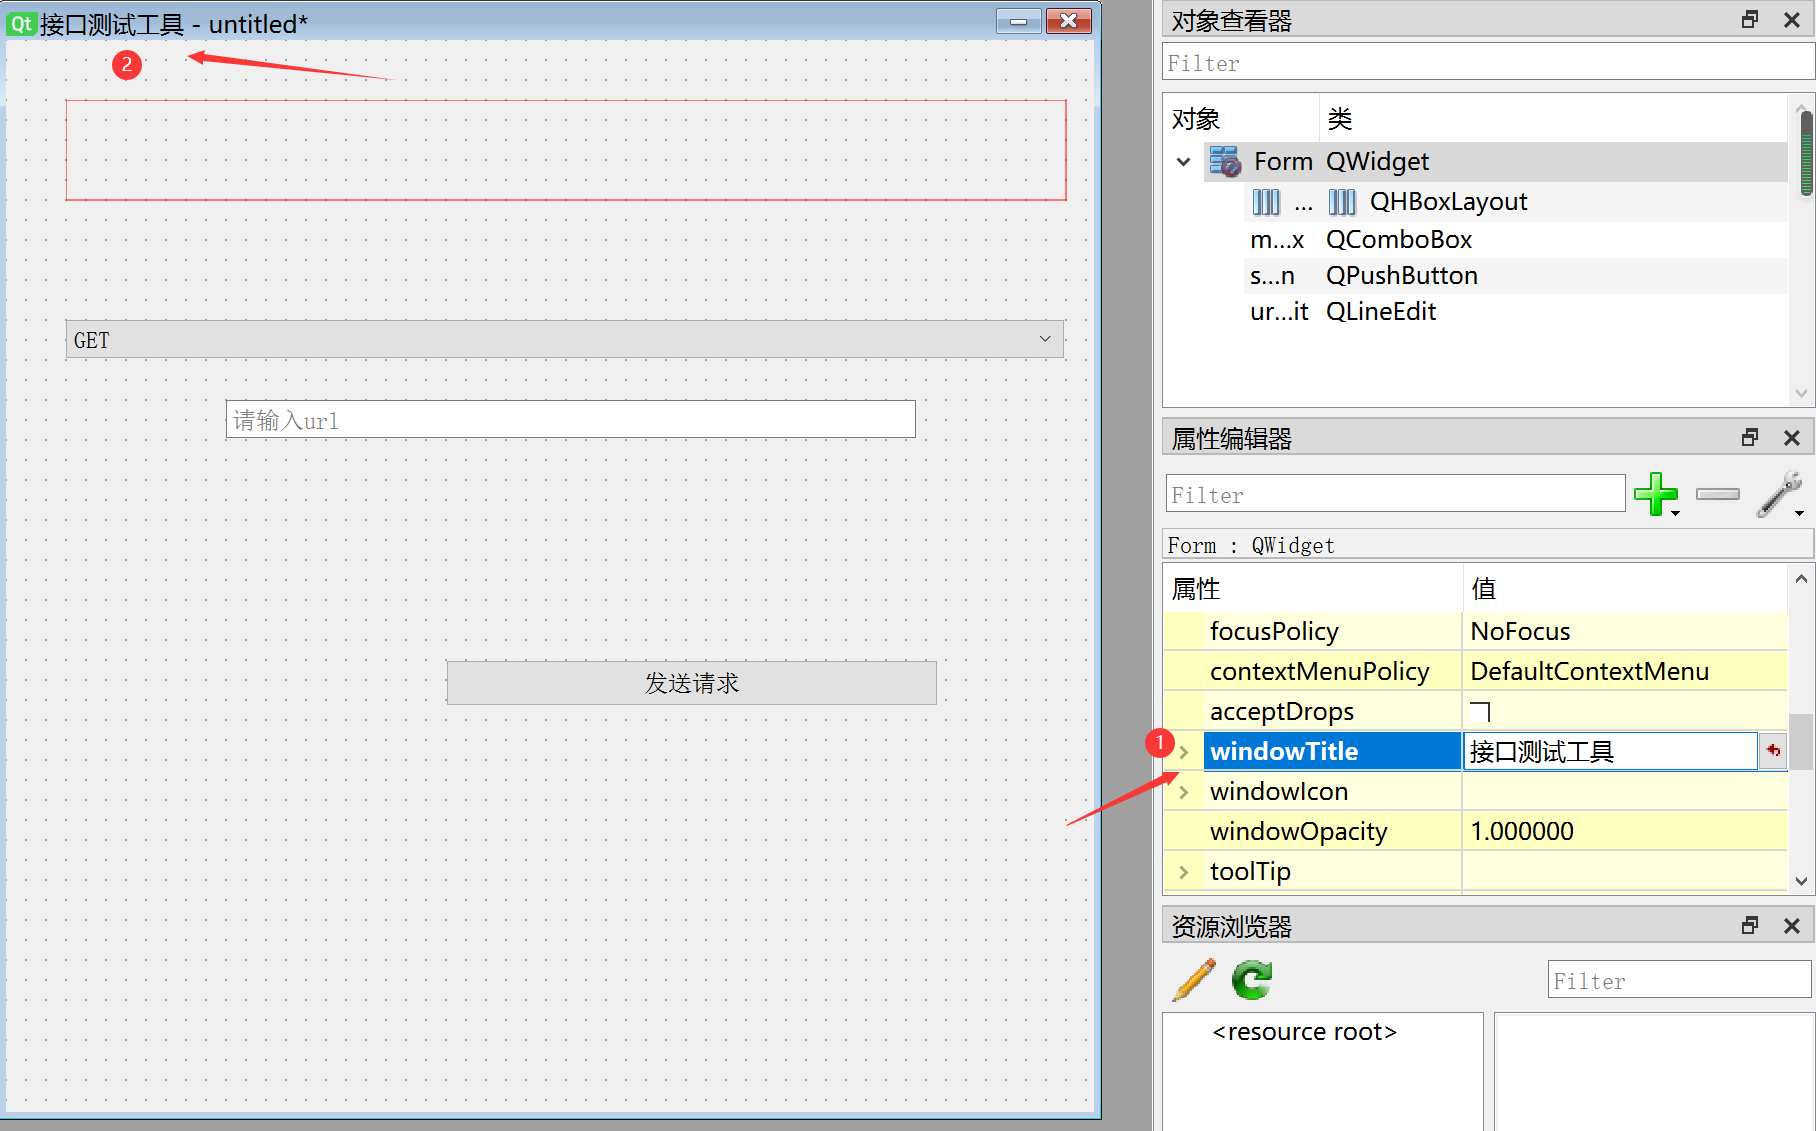Click the Form widget icon in object tree
The height and width of the screenshot is (1131, 1816).
tap(1225, 161)
